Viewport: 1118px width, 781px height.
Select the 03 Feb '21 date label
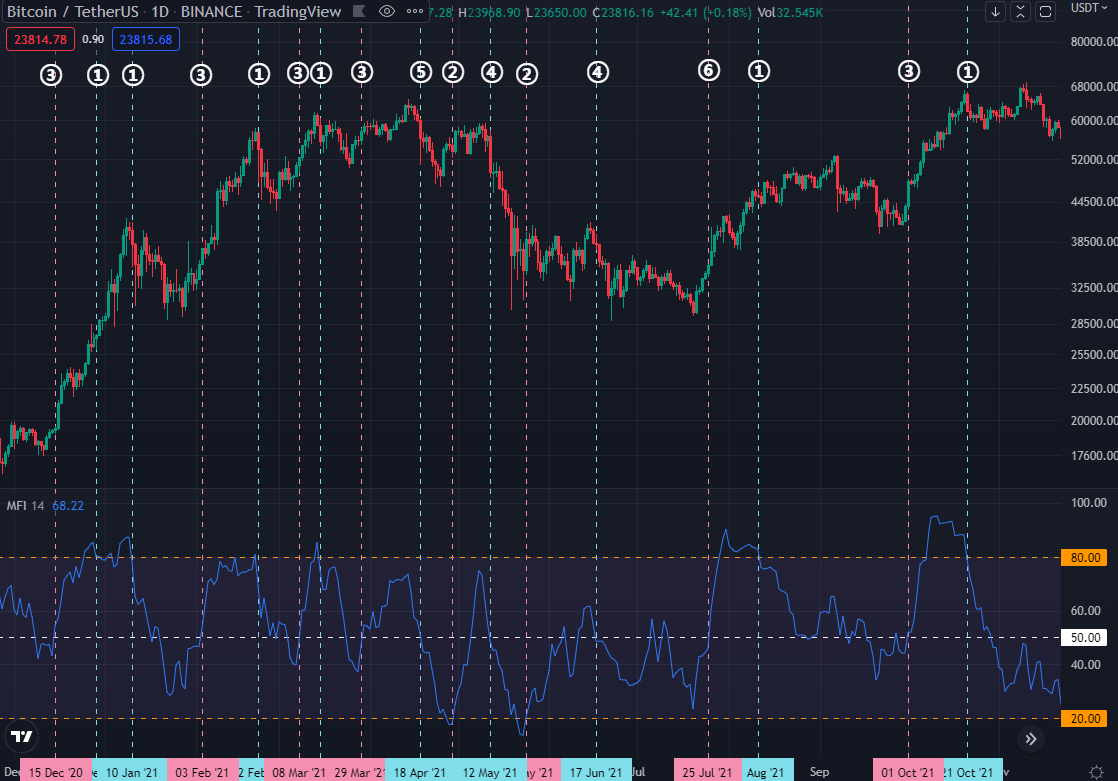(202, 772)
